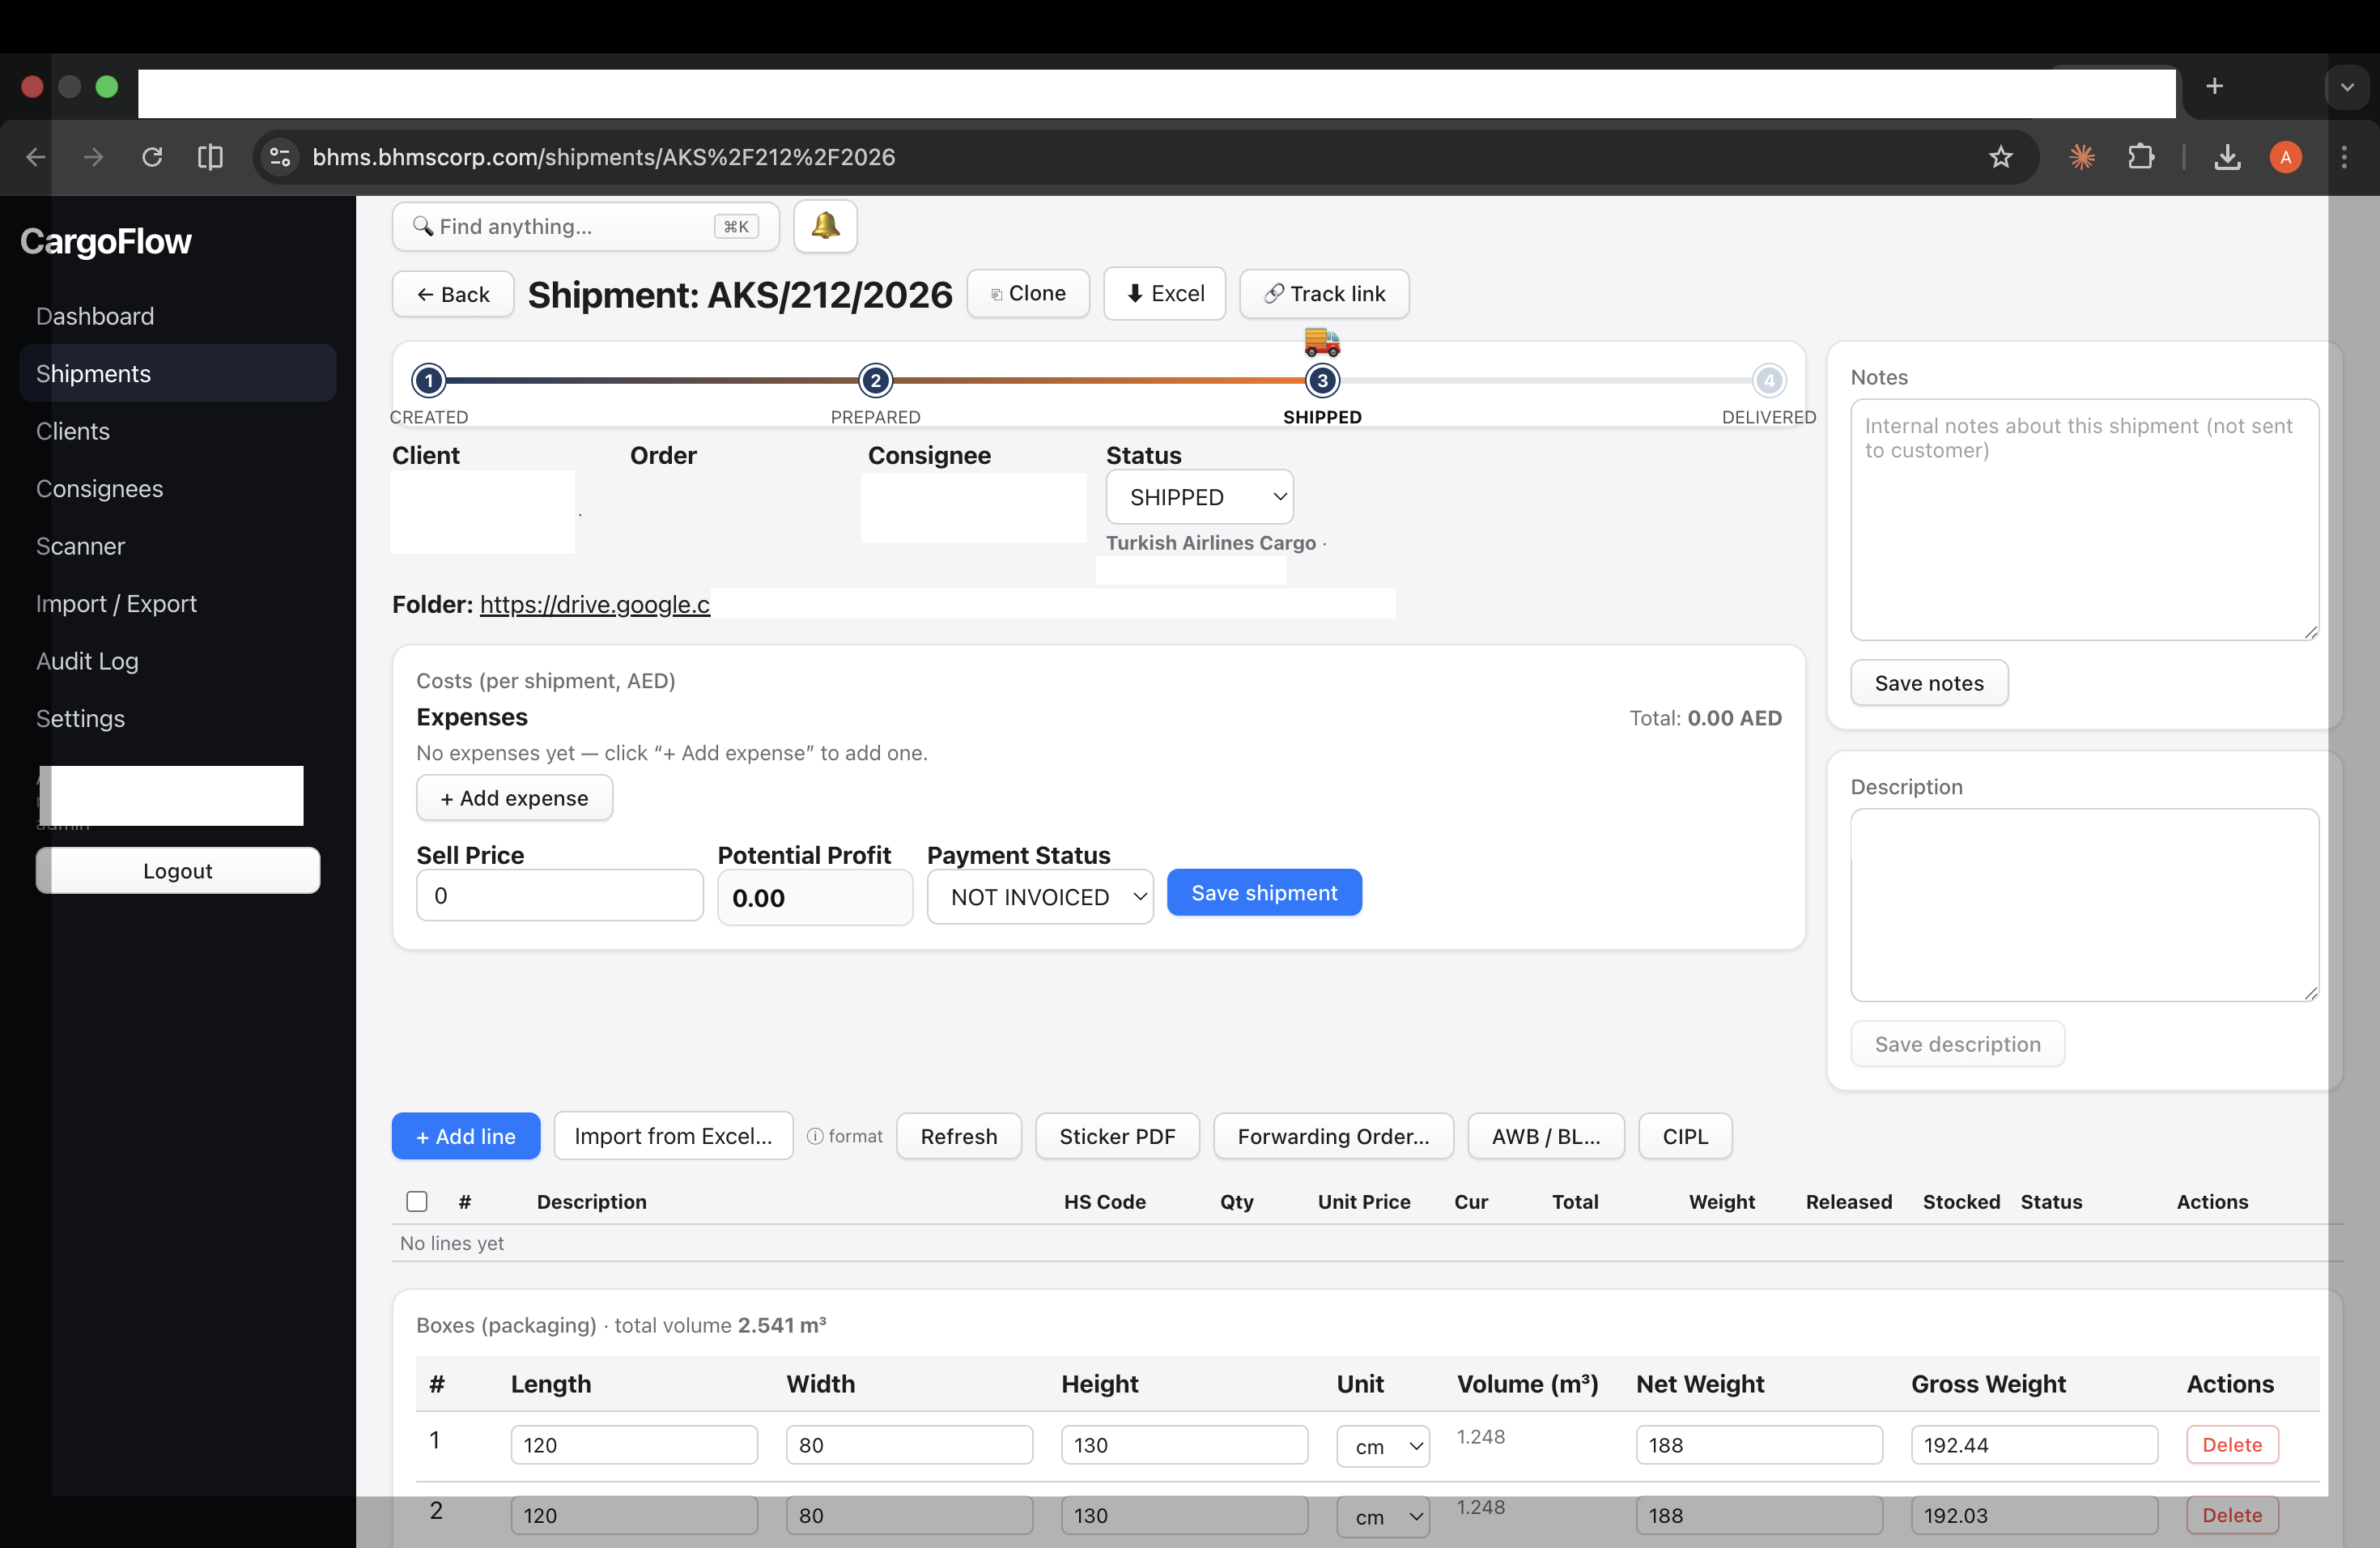Click the browser forward arrow
The image size is (2380, 1548).
(93, 157)
